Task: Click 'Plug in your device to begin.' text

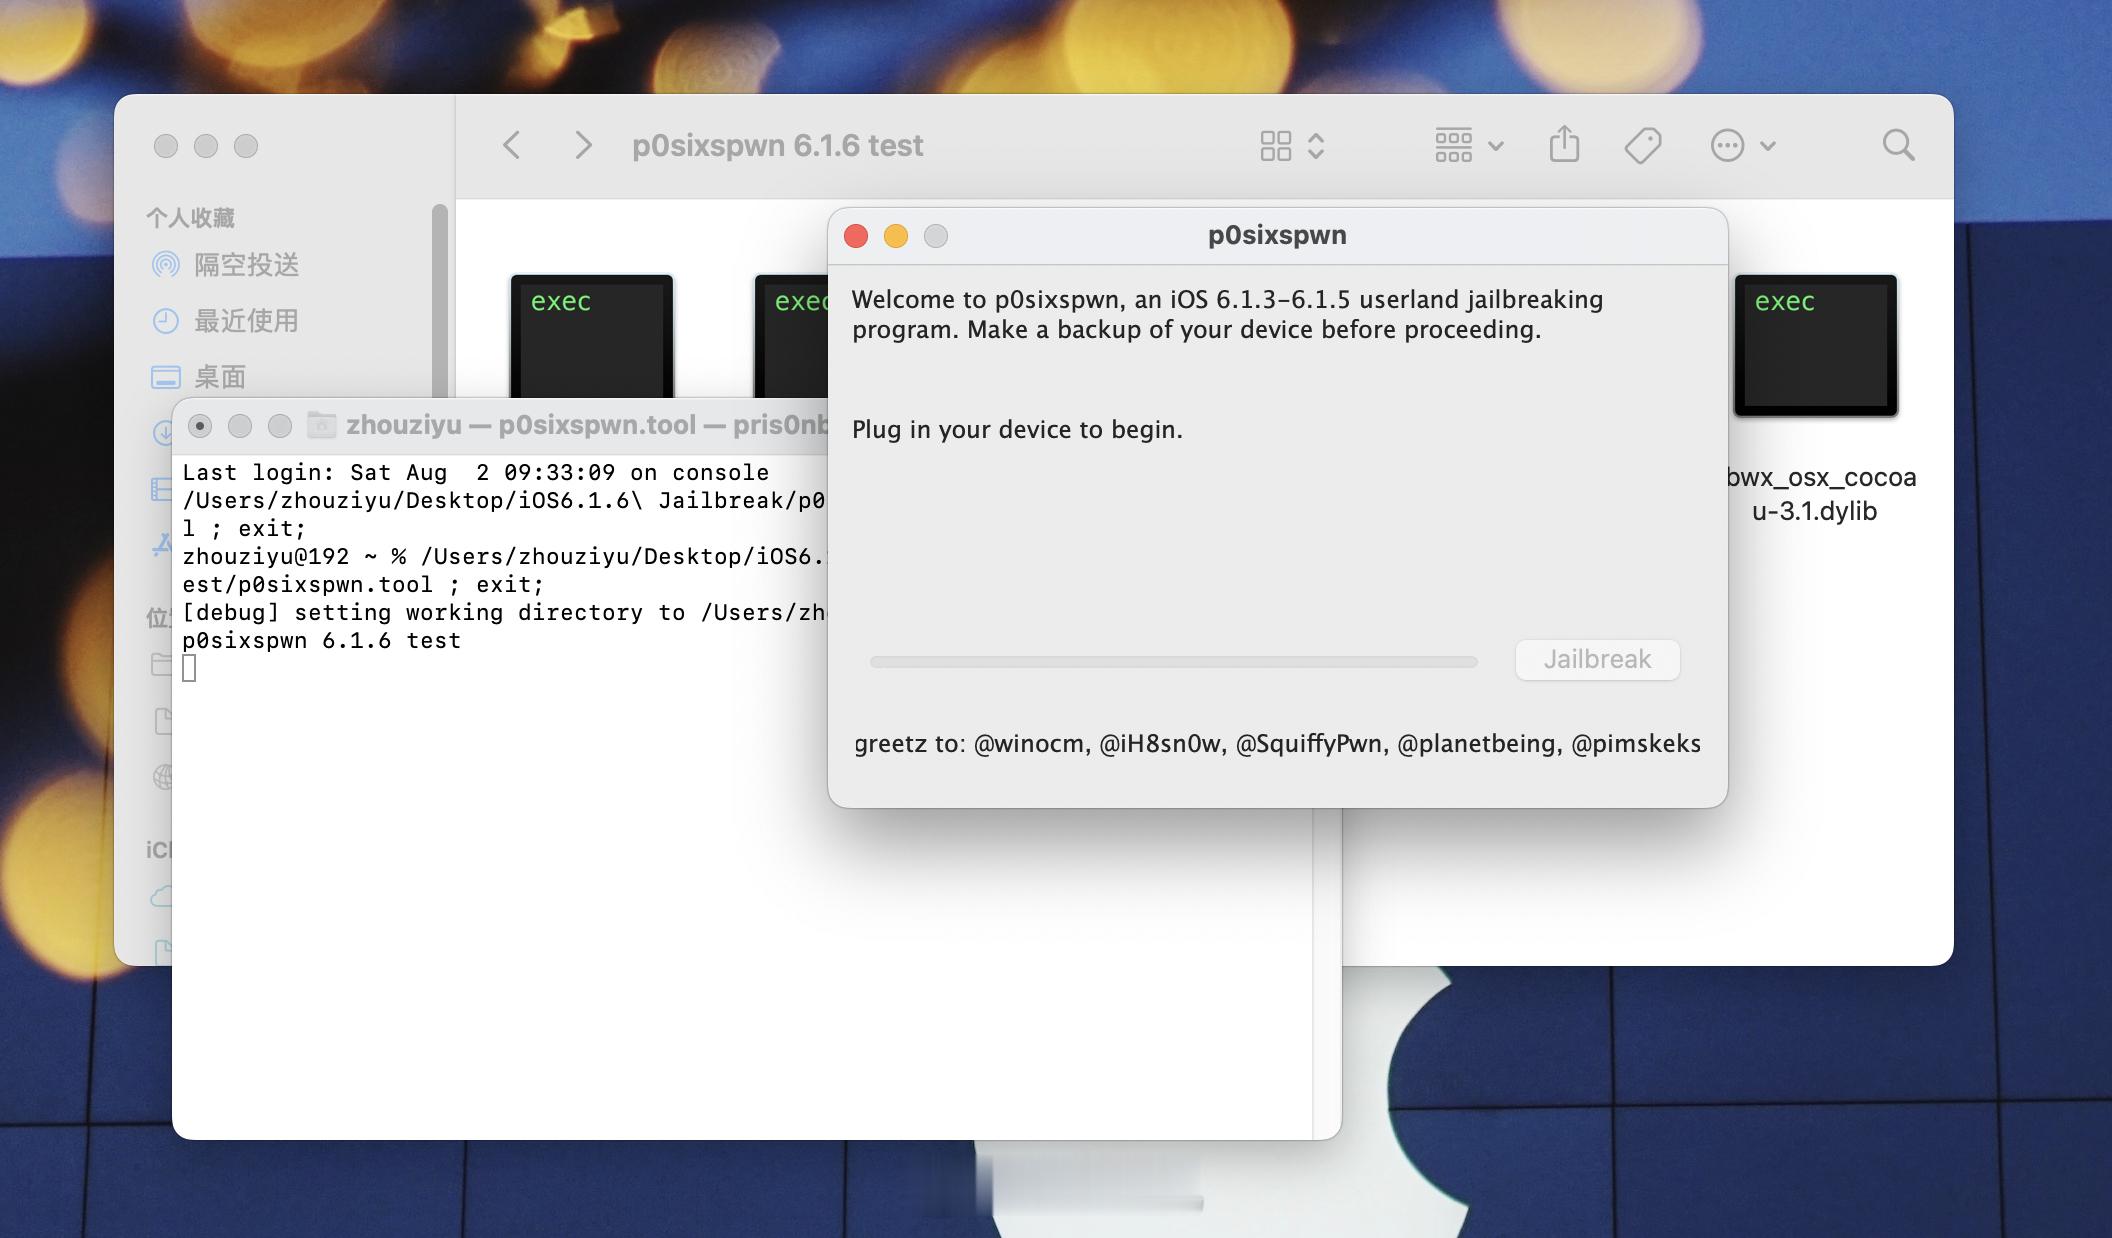Action: [1017, 430]
